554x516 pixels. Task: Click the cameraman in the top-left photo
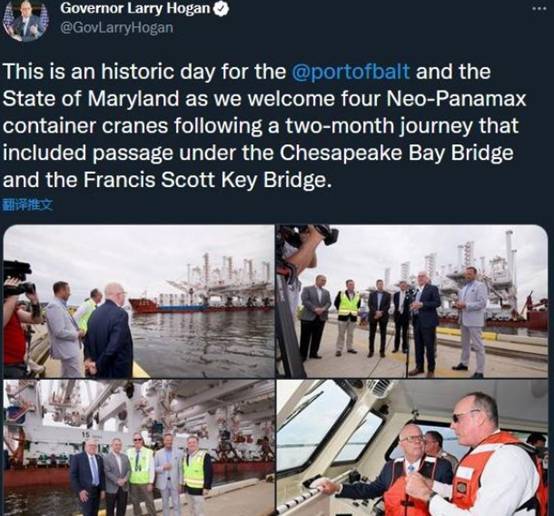pyautogui.click(x=18, y=318)
